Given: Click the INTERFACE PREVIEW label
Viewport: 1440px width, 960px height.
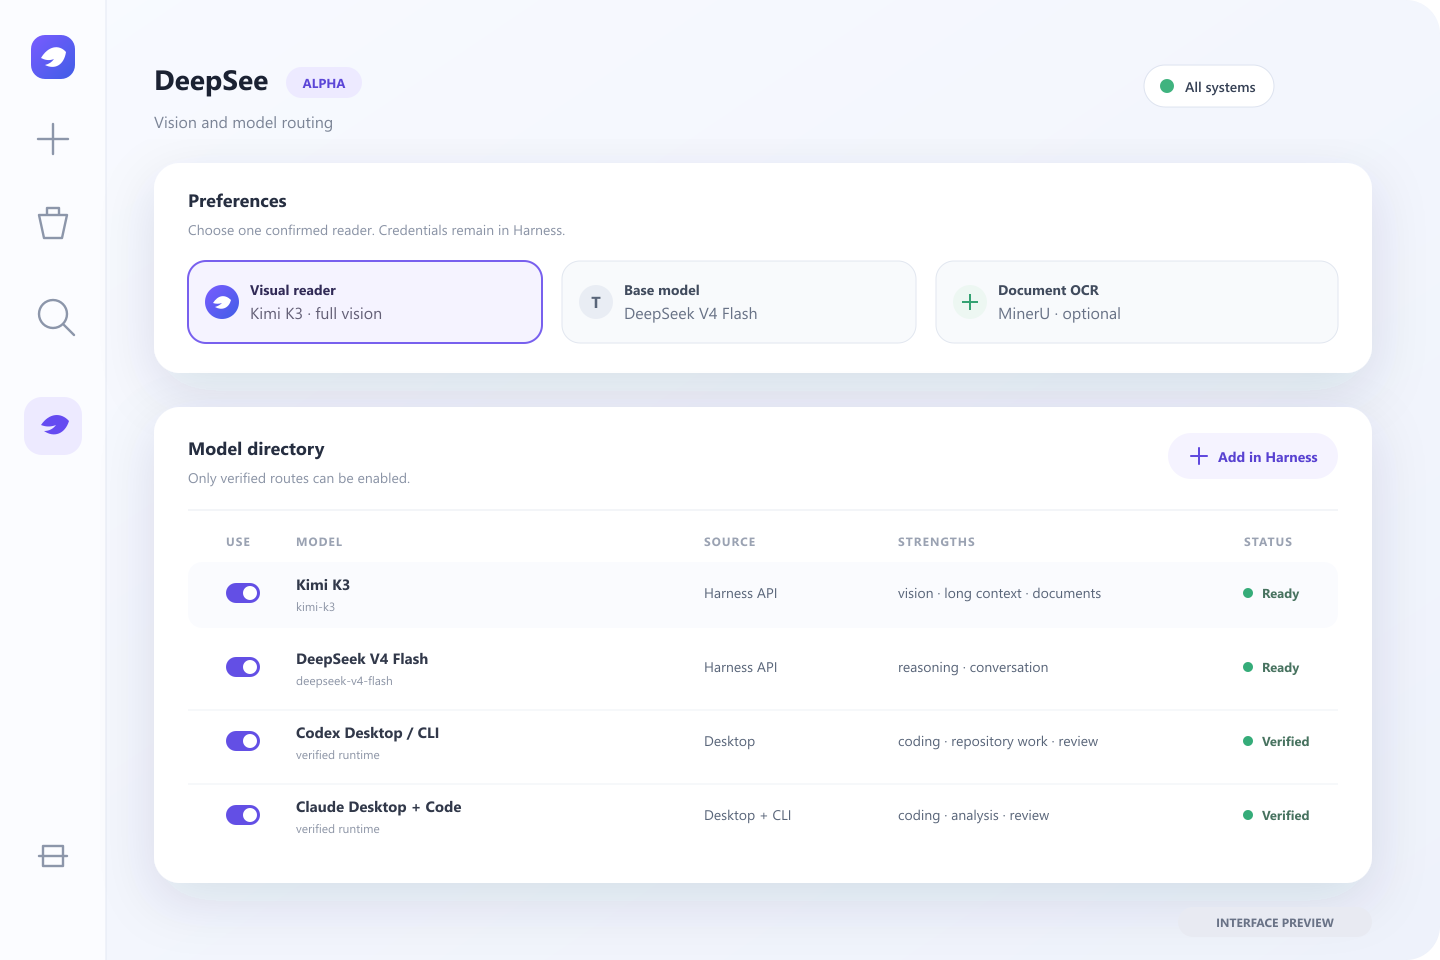Looking at the screenshot, I should coord(1275,922).
